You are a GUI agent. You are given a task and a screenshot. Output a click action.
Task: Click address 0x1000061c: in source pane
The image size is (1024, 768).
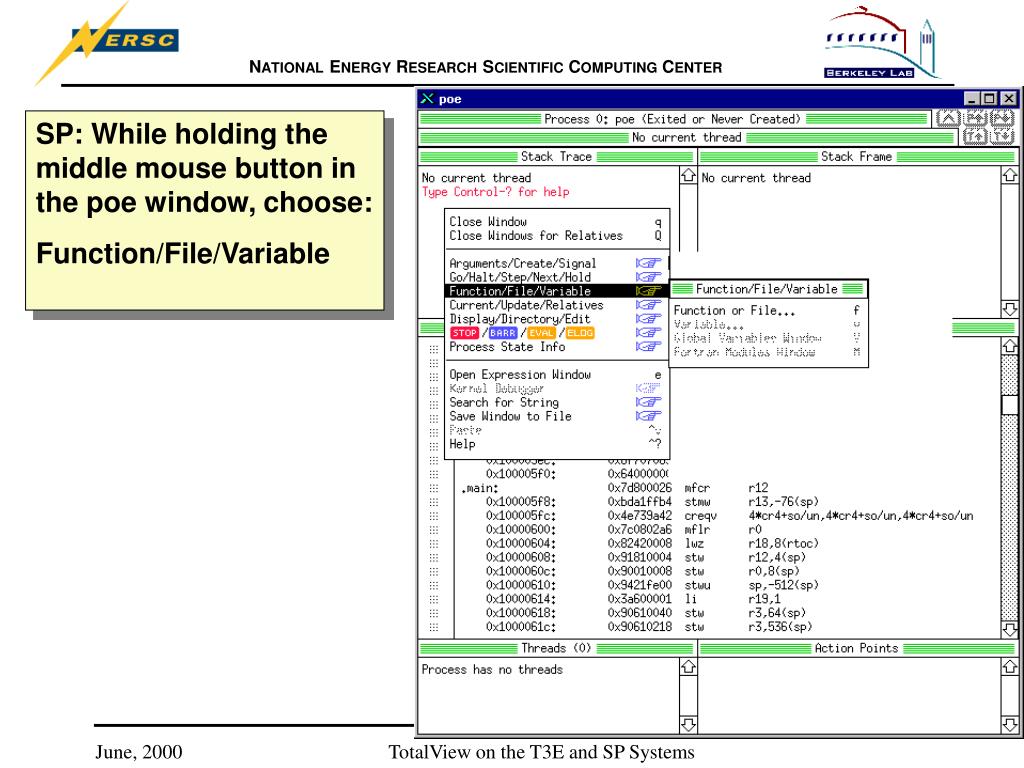pos(521,627)
